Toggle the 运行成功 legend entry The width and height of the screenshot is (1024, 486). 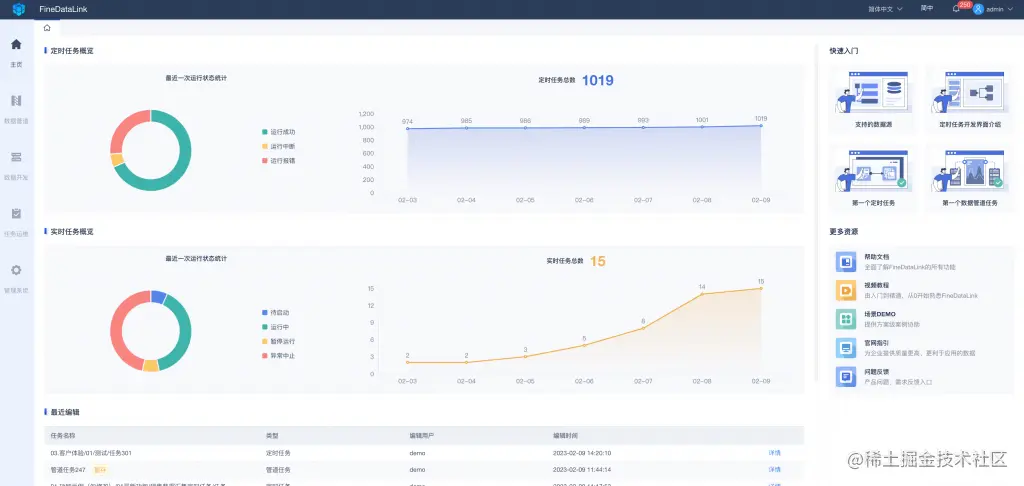[278, 132]
